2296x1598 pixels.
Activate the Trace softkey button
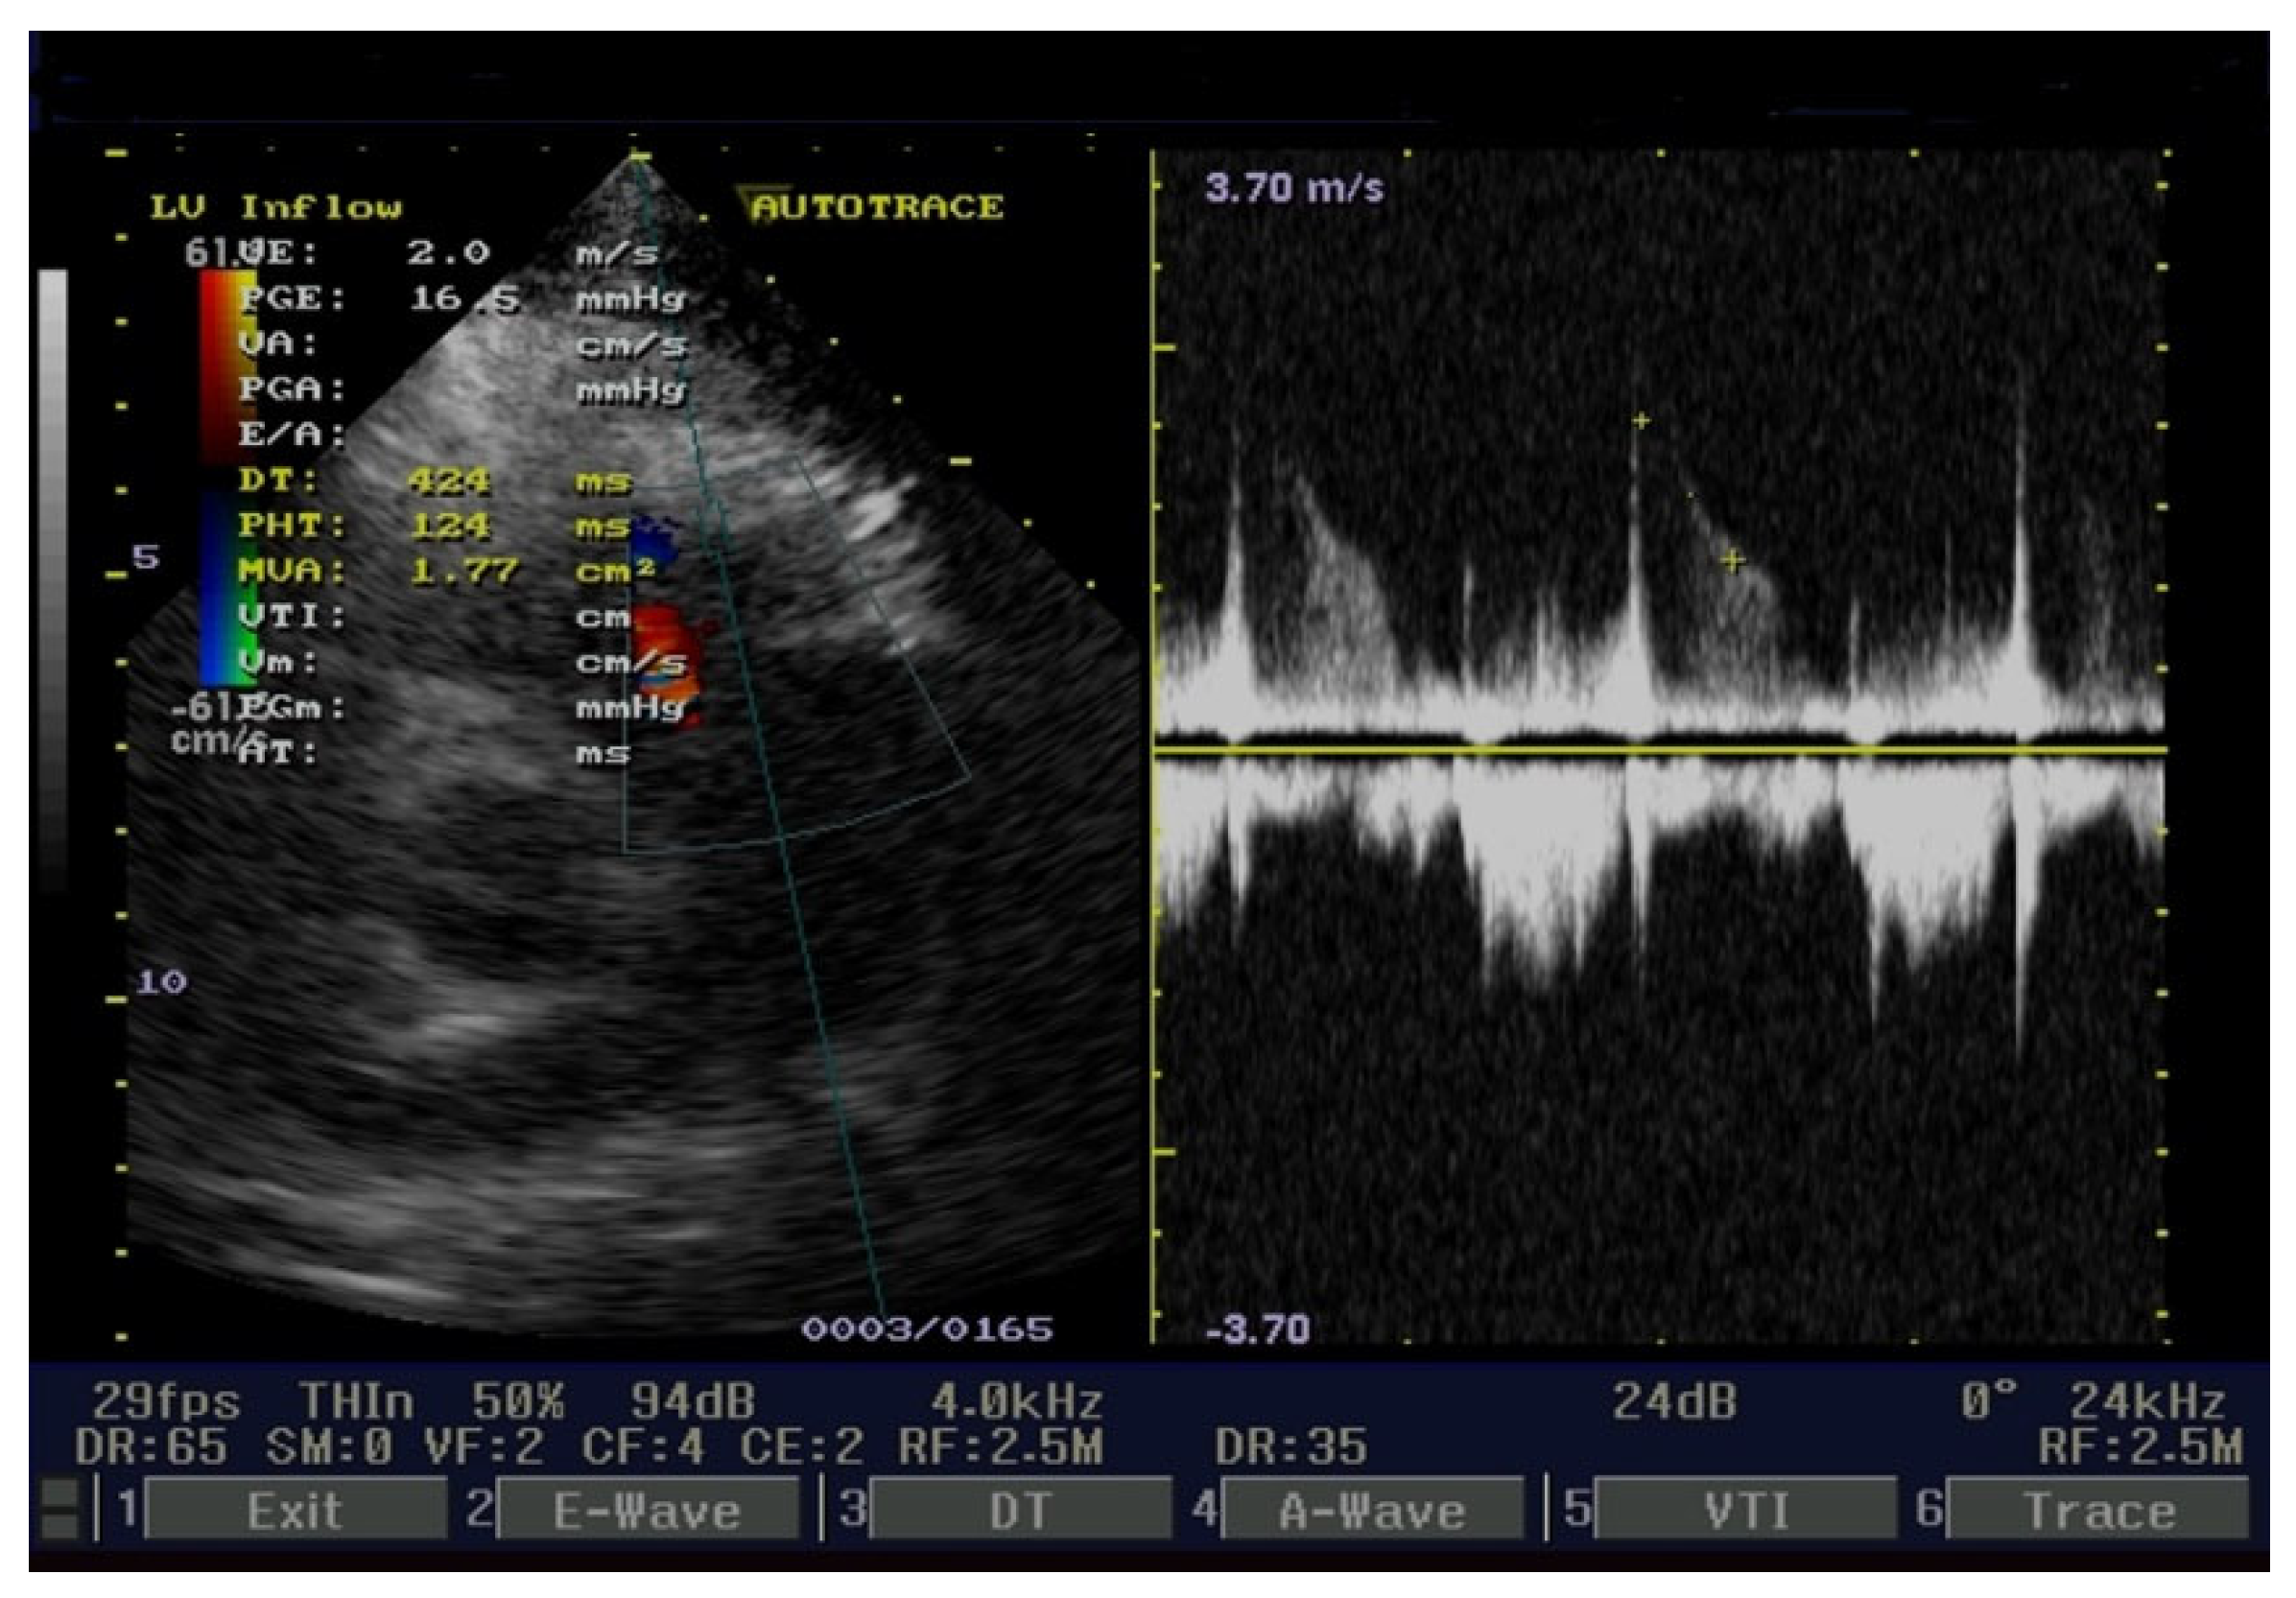point(2098,1510)
